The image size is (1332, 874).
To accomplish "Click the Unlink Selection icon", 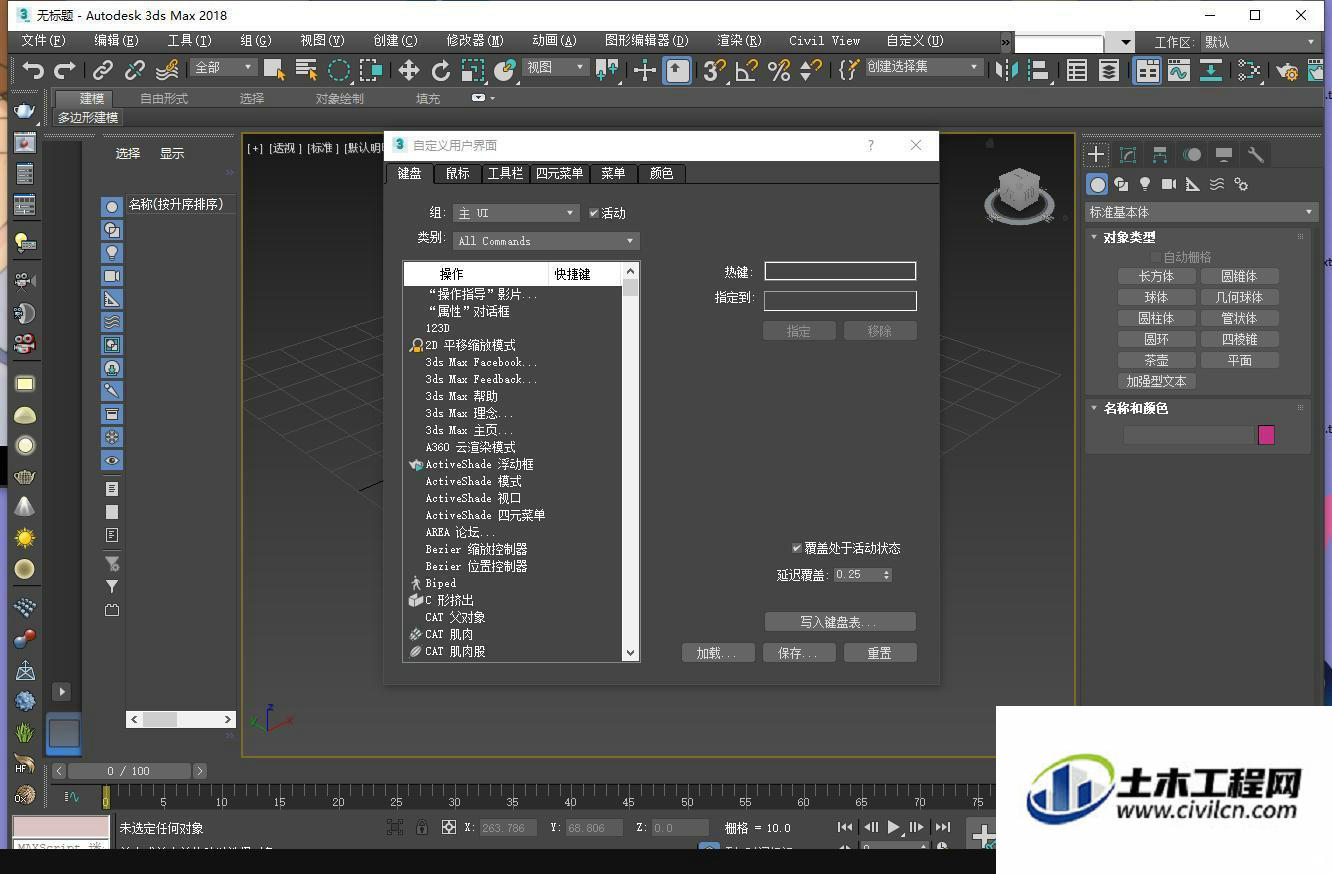I will (134, 70).
